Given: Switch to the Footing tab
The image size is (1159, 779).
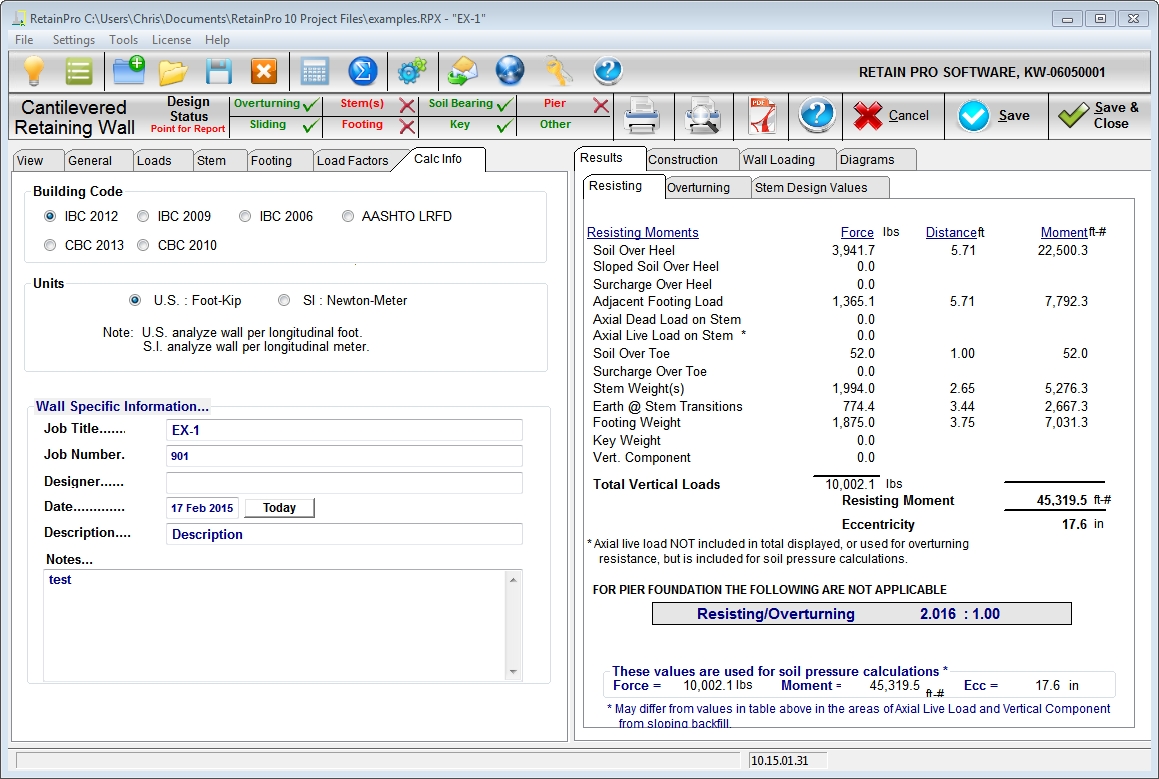Looking at the screenshot, I should (271, 161).
